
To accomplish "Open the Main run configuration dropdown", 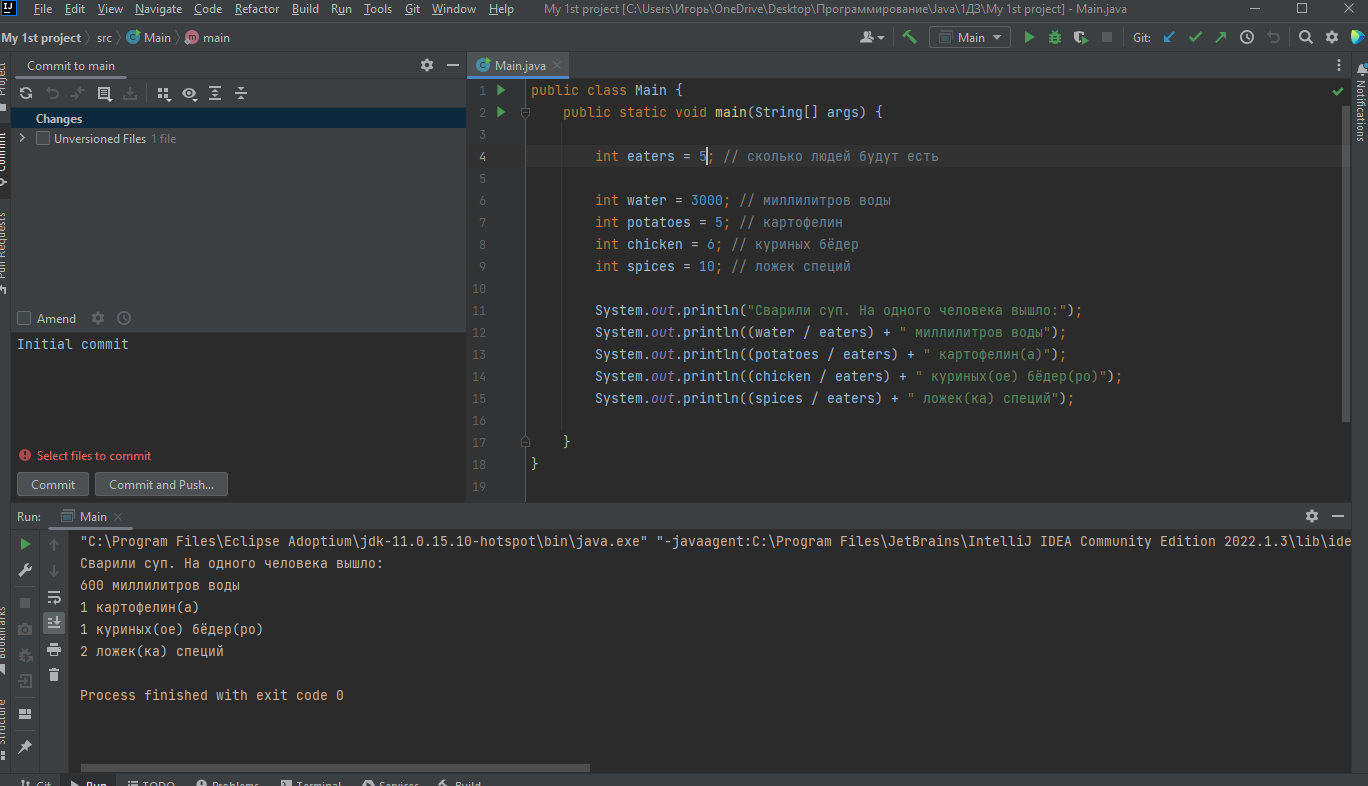I will click(x=969, y=36).
